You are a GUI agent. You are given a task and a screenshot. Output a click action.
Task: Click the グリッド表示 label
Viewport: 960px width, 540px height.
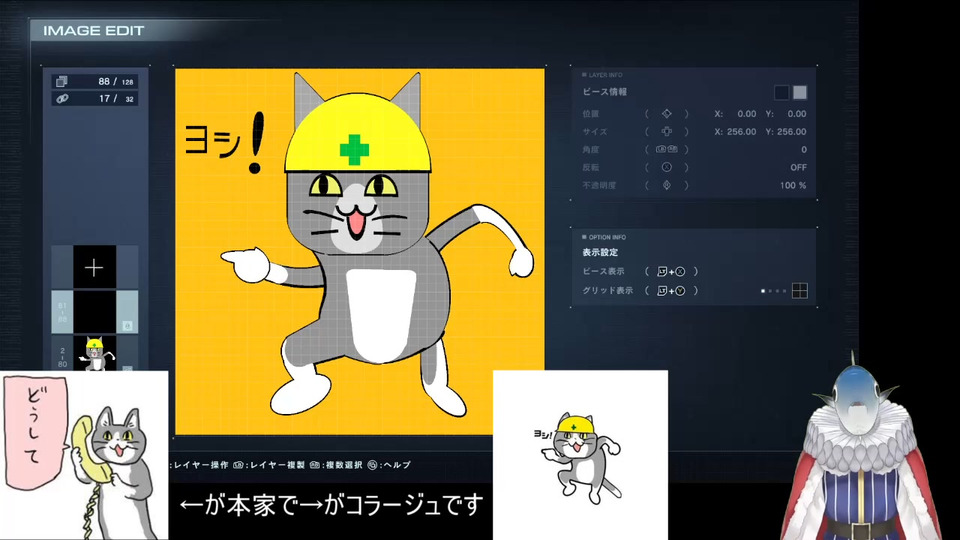pyautogui.click(x=607, y=291)
